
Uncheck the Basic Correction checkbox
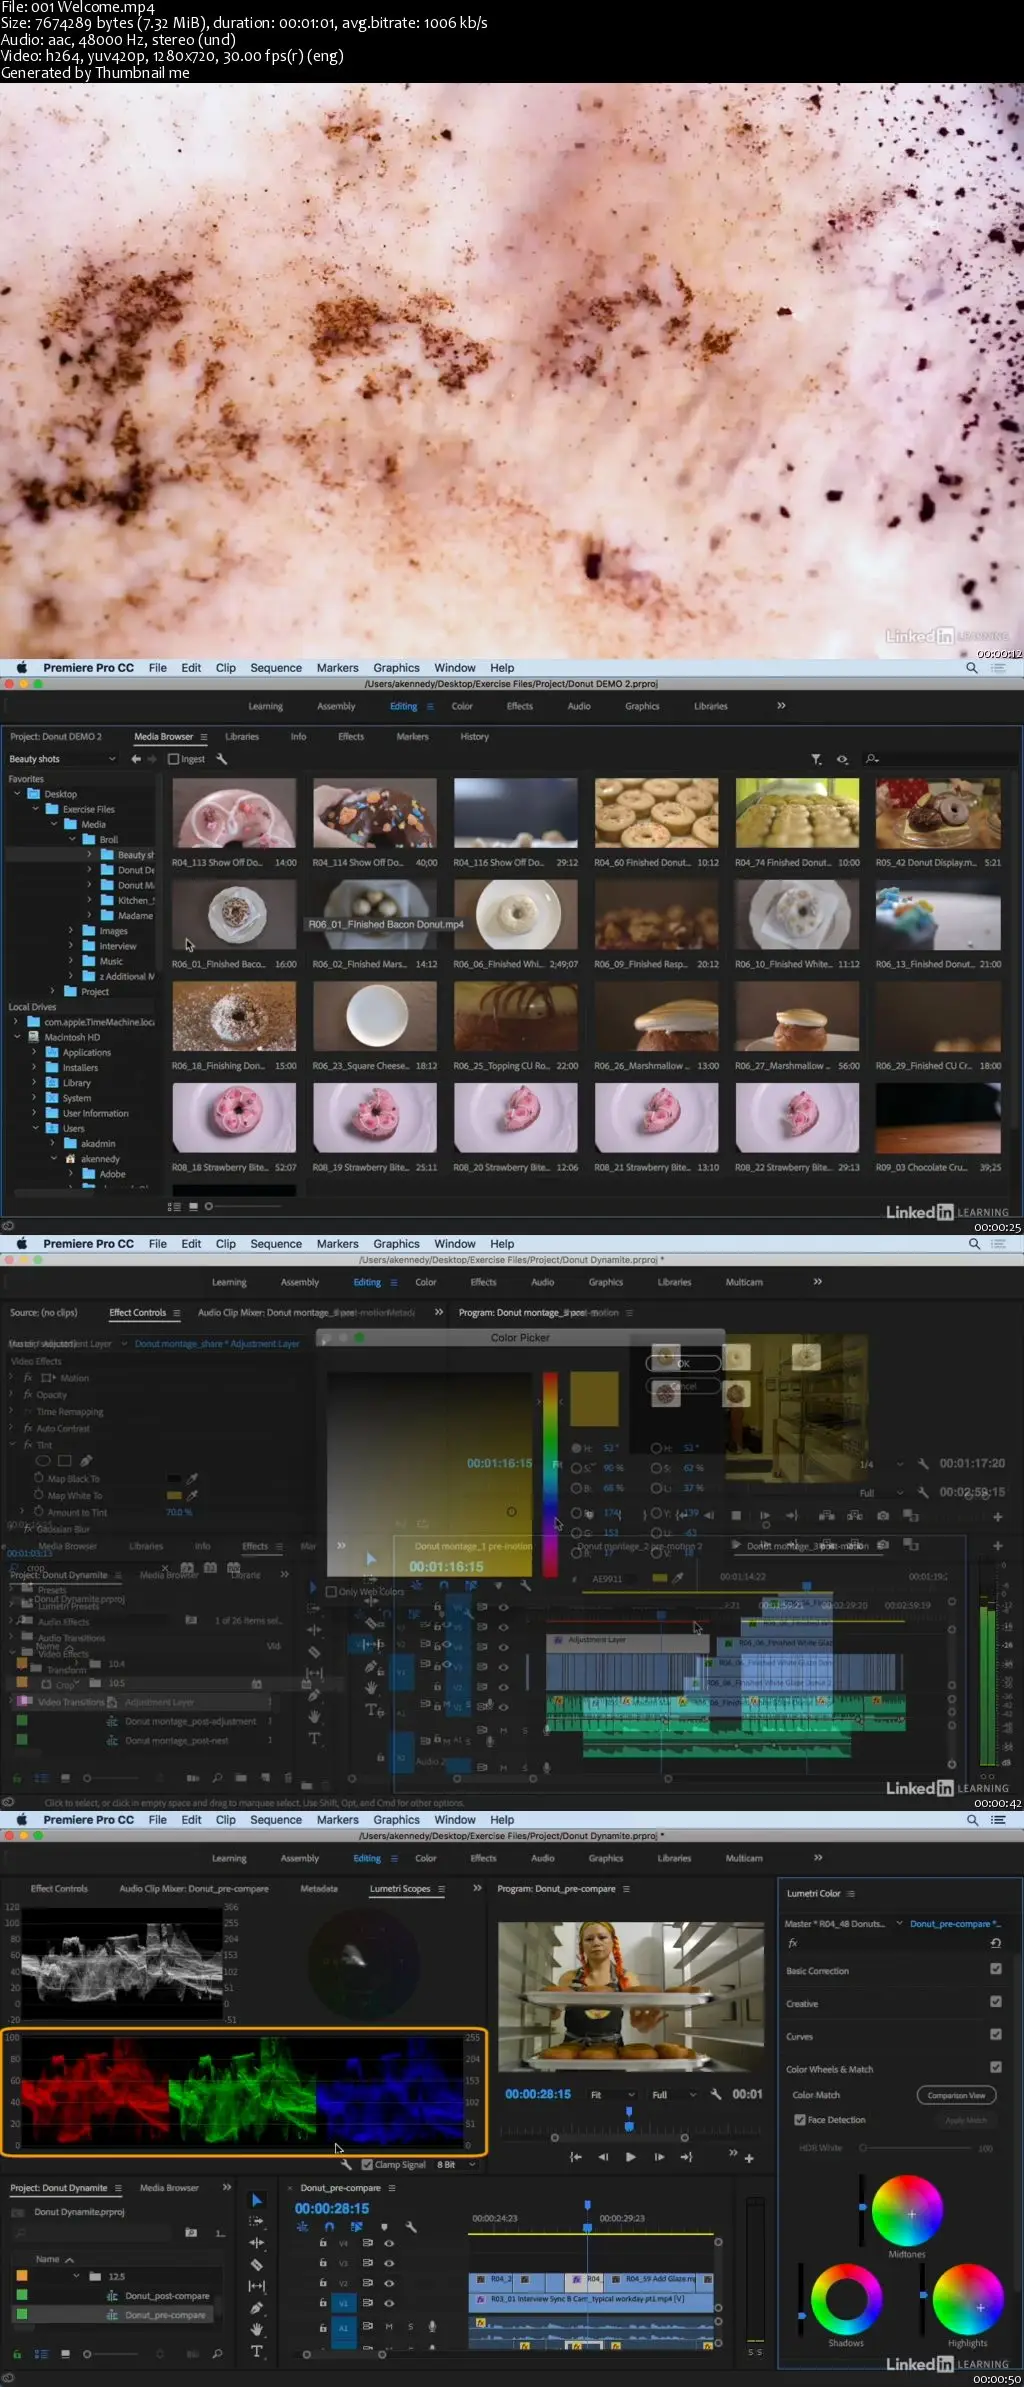996,1969
